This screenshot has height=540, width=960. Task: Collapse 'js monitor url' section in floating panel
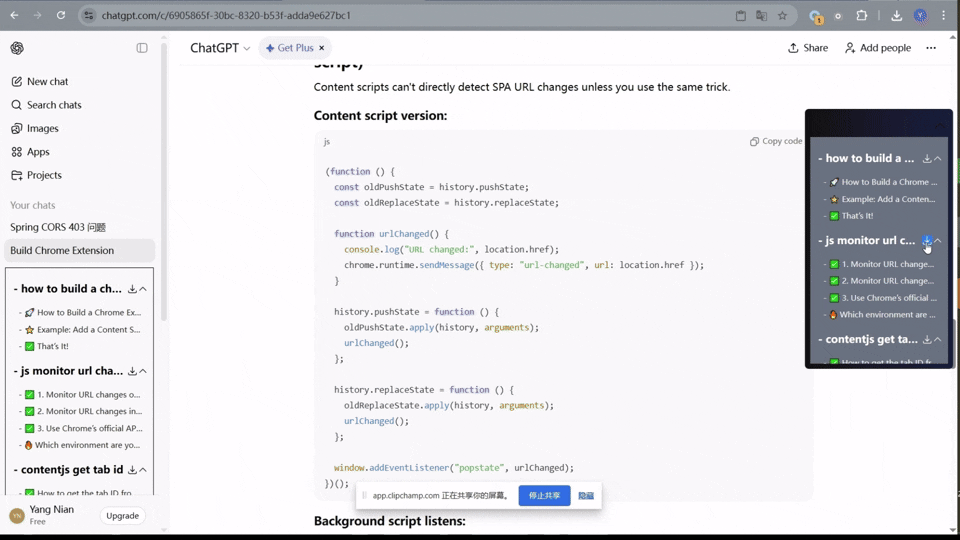pos(938,241)
